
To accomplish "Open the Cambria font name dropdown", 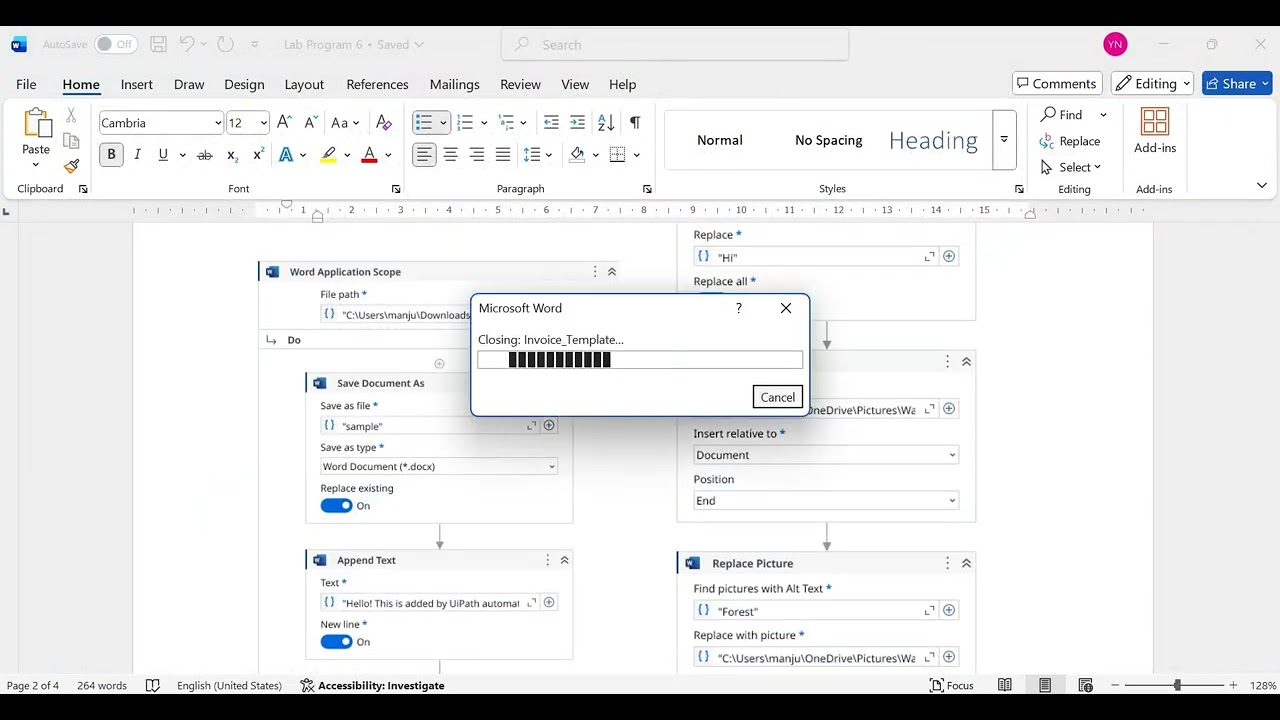I will pyautogui.click(x=161, y=122).
